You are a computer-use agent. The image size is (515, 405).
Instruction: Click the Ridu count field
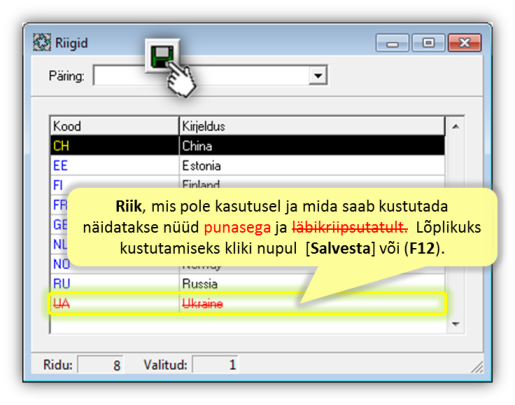[100, 365]
